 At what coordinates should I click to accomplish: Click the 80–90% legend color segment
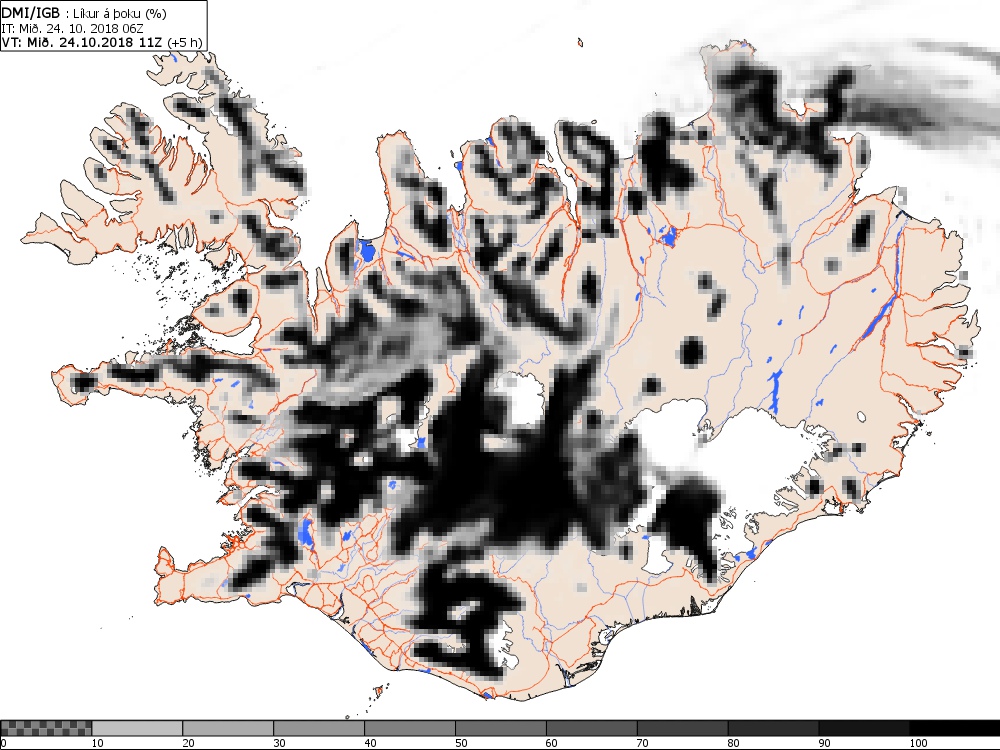point(773,728)
